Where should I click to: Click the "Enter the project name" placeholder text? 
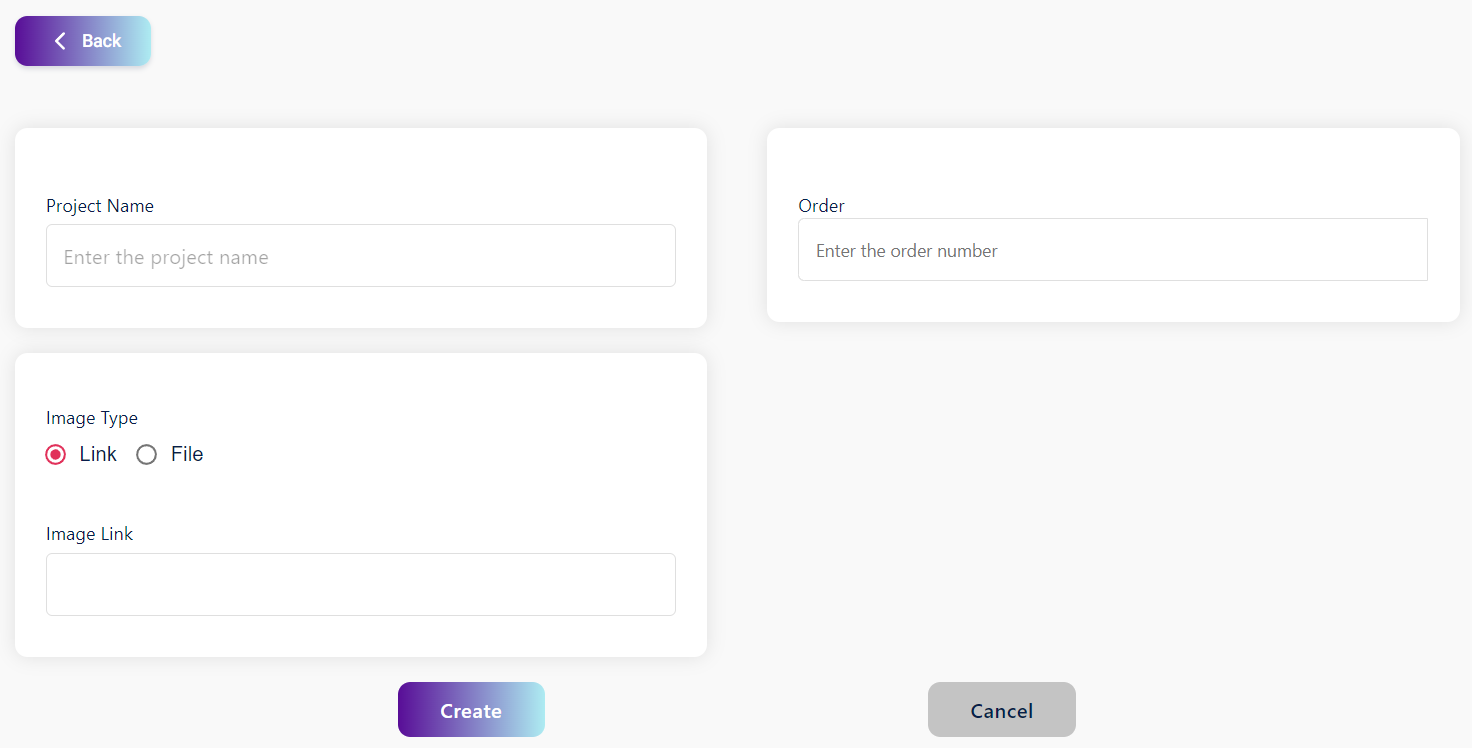pyautogui.click(x=166, y=257)
